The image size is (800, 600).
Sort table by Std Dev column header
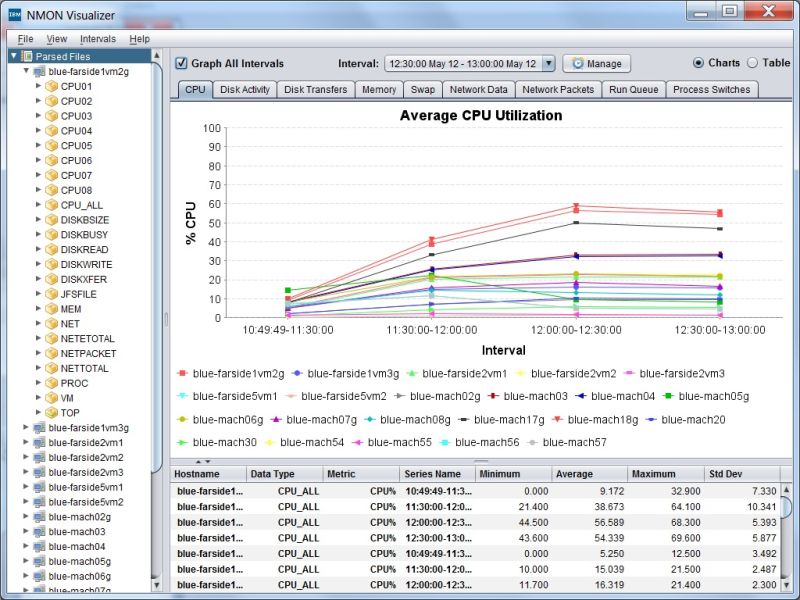(x=742, y=473)
